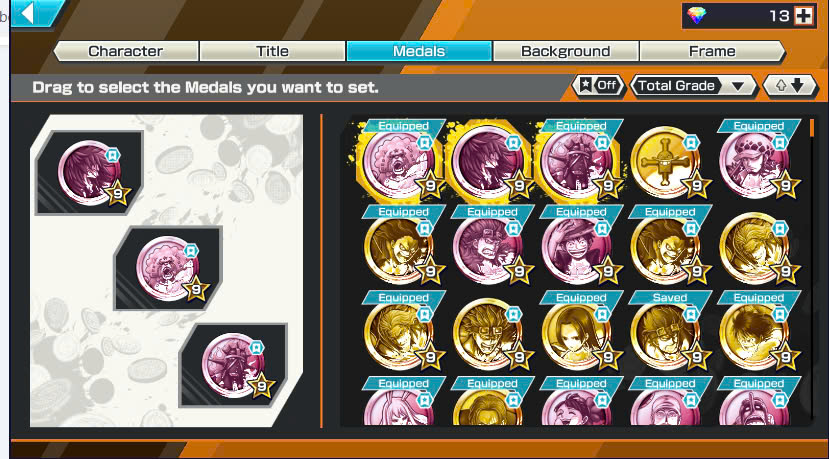
Task: Open the Title tab
Action: coord(272,51)
